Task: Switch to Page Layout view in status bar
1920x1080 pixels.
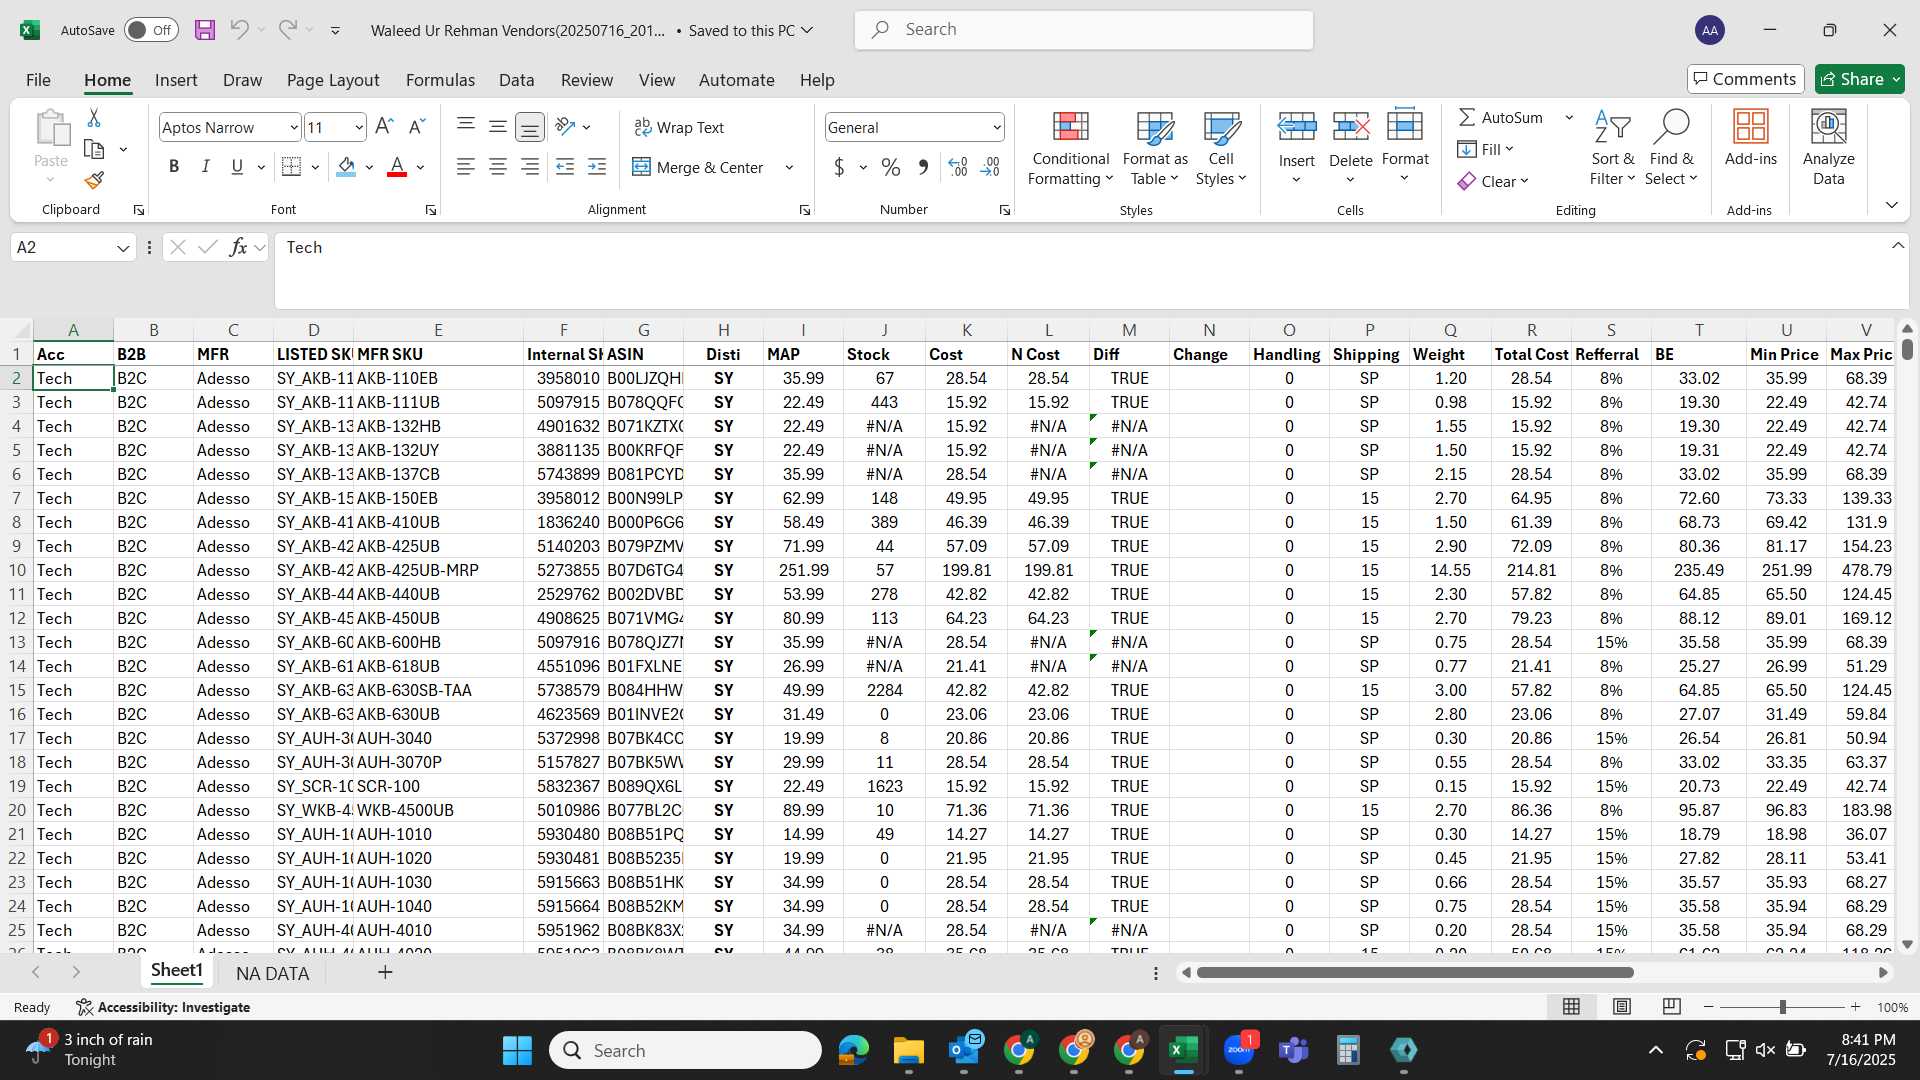Action: [x=1622, y=1007]
